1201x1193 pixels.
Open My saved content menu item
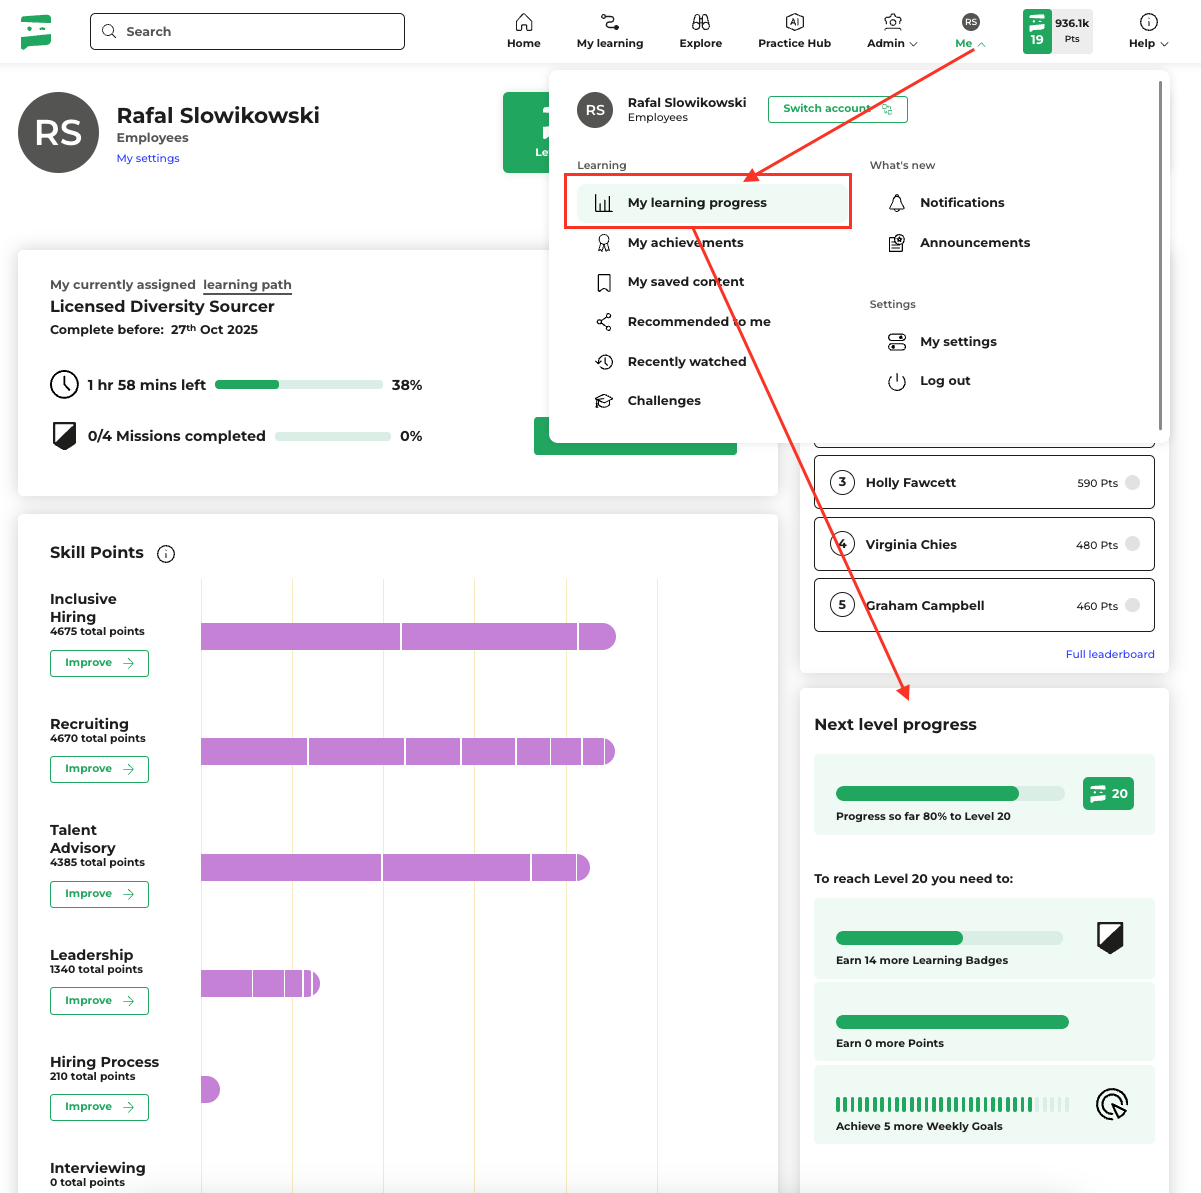(685, 282)
